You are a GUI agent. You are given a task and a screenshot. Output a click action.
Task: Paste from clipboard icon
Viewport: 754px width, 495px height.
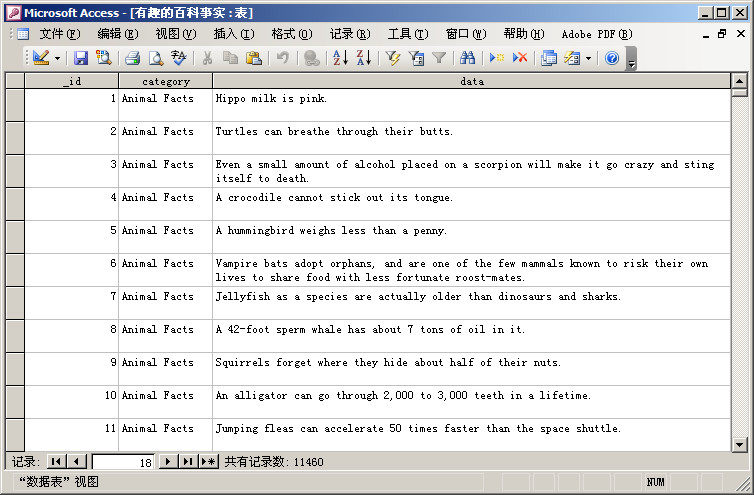coord(253,58)
